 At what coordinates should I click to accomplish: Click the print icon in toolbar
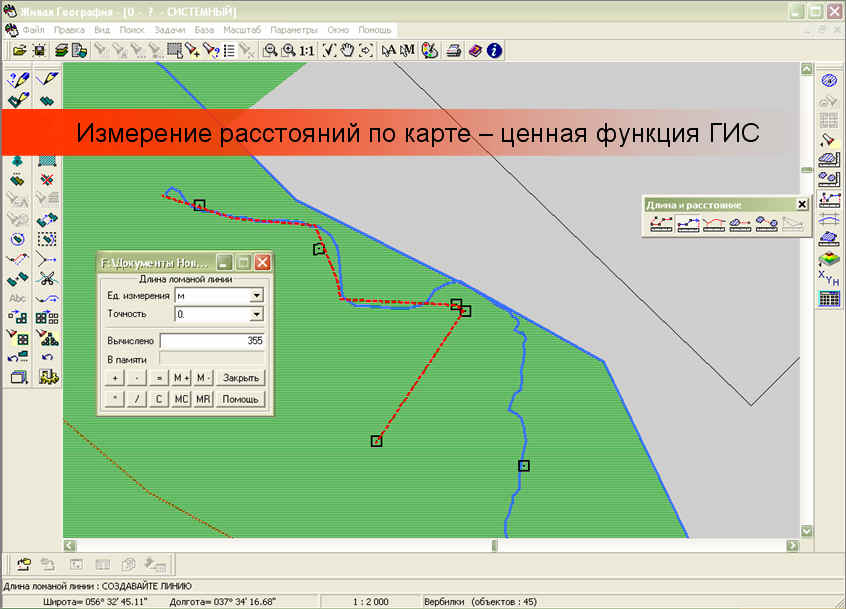point(453,50)
